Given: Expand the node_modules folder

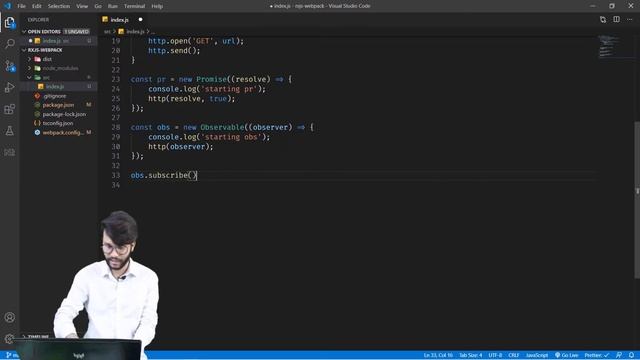Looking at the screenshot, I should coord(60,68).
